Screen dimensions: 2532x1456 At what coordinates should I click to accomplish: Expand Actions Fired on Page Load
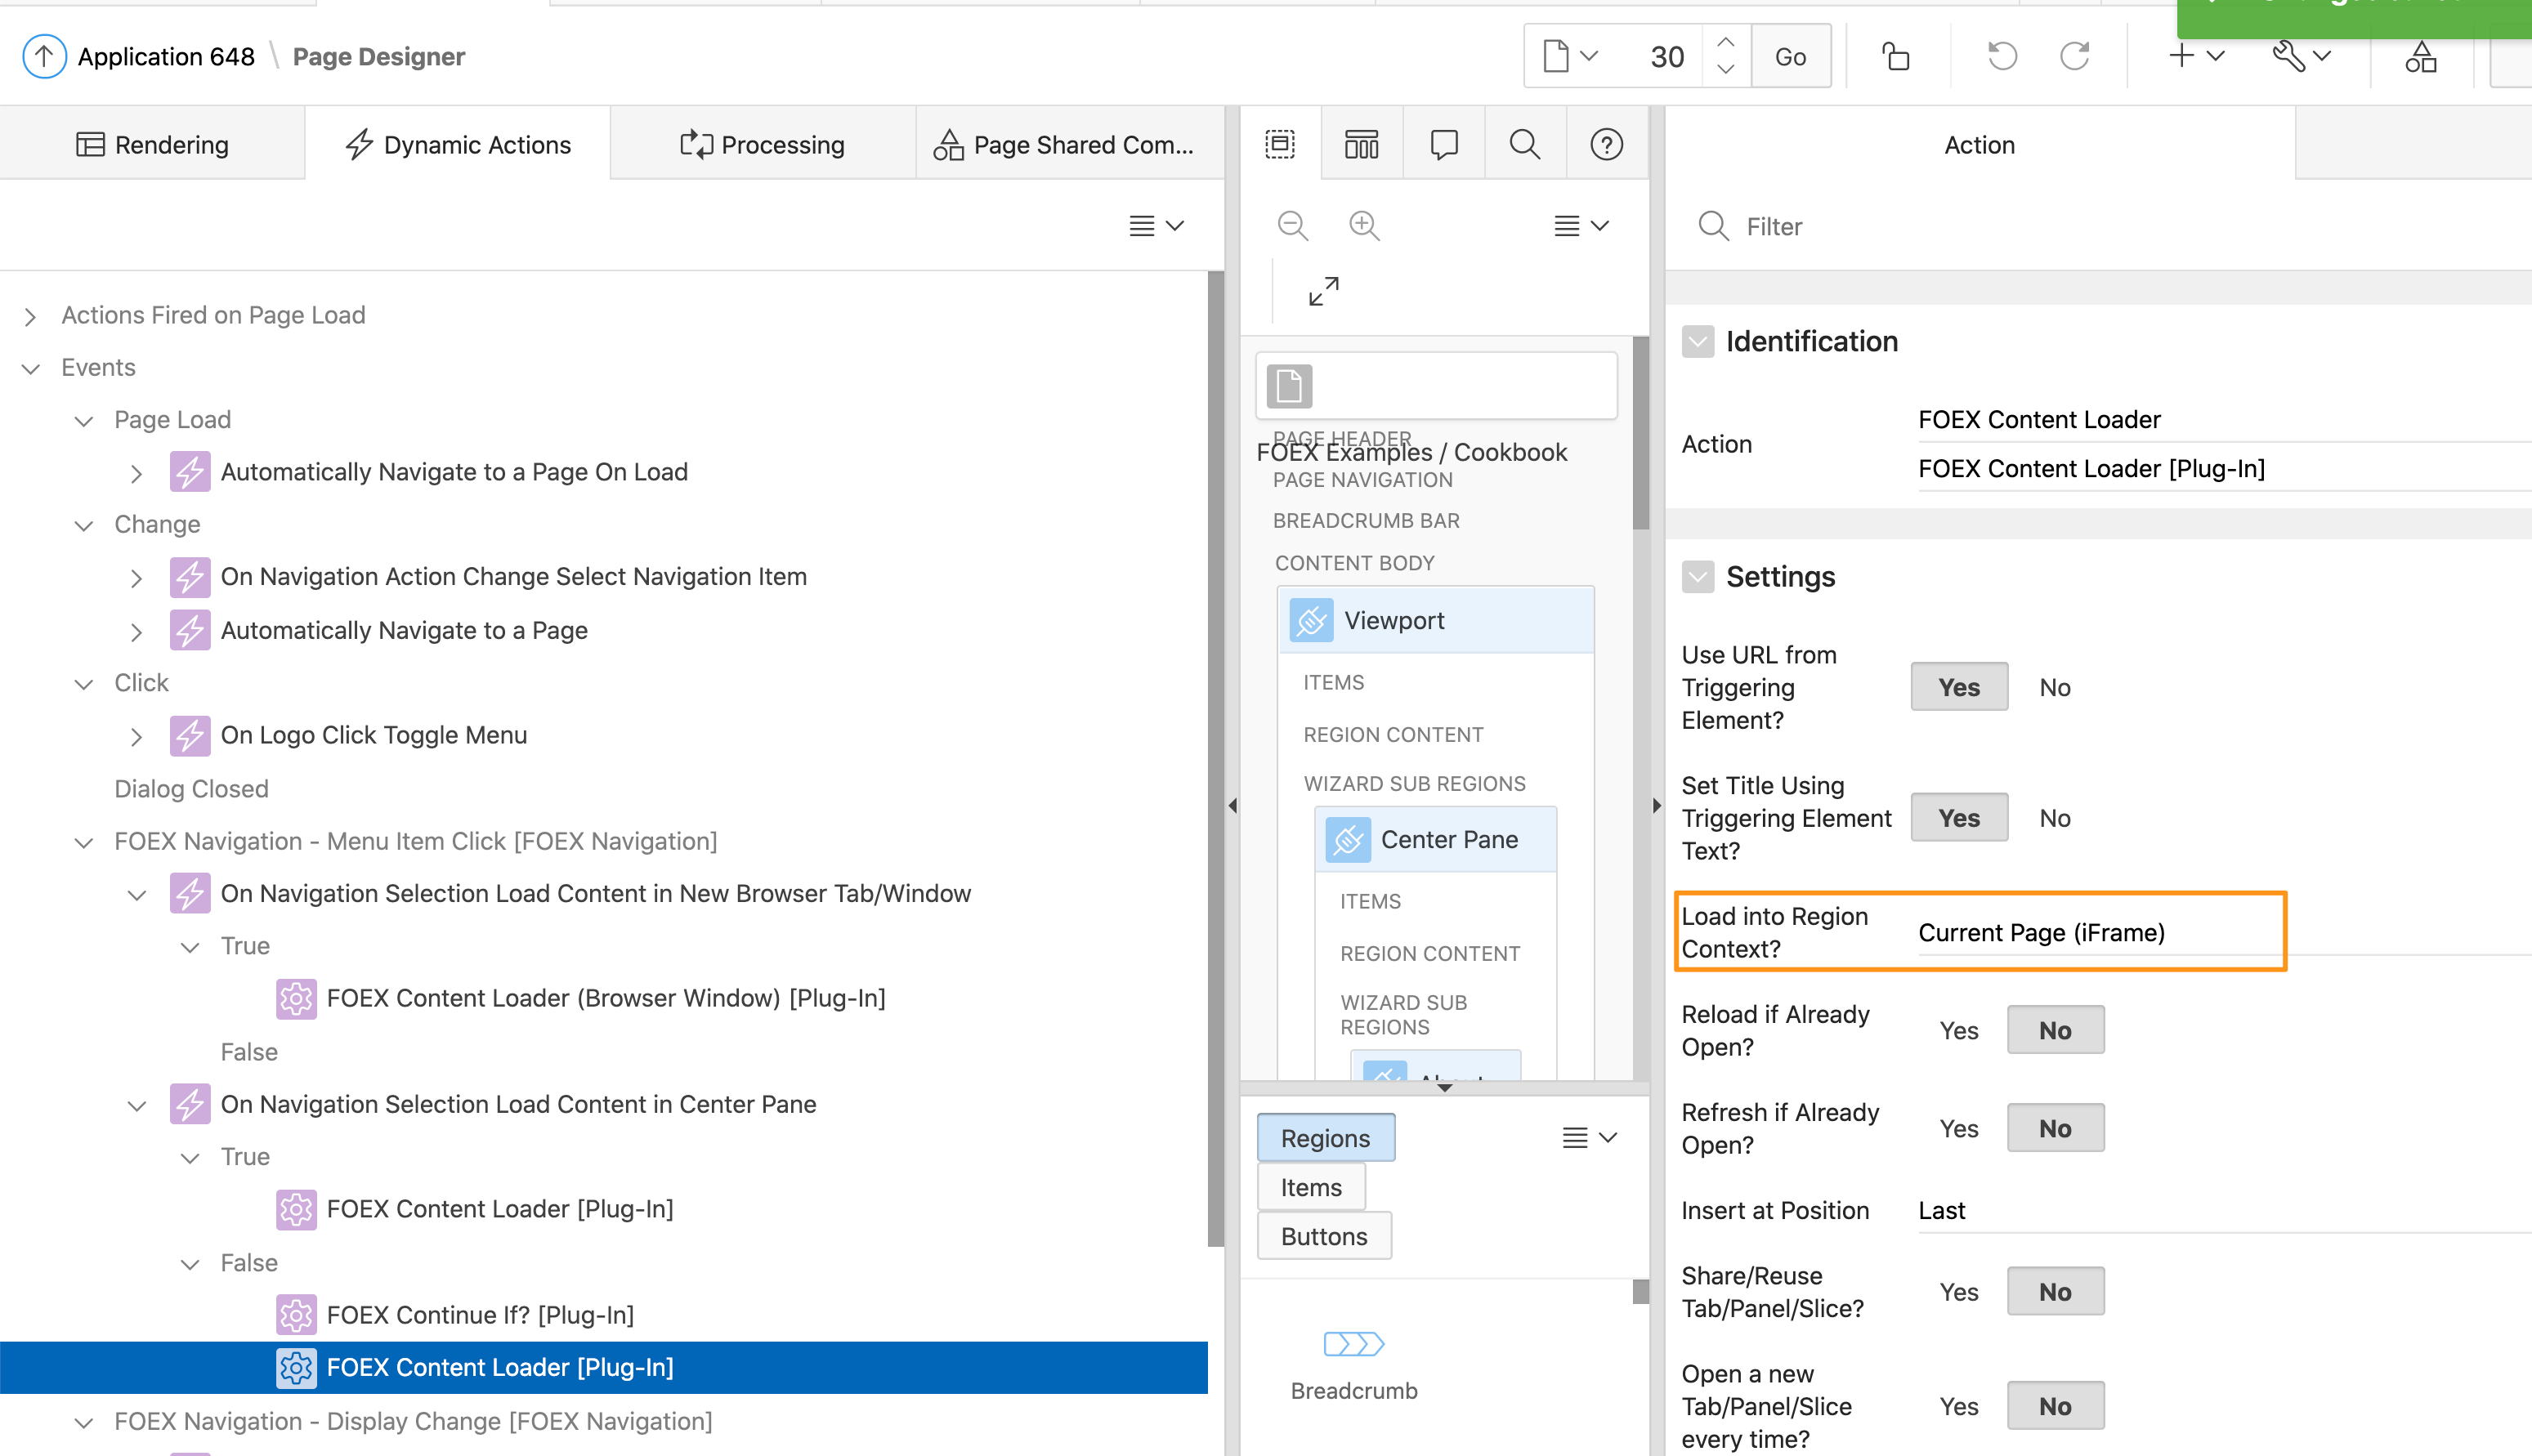click(x=30, y=315)
